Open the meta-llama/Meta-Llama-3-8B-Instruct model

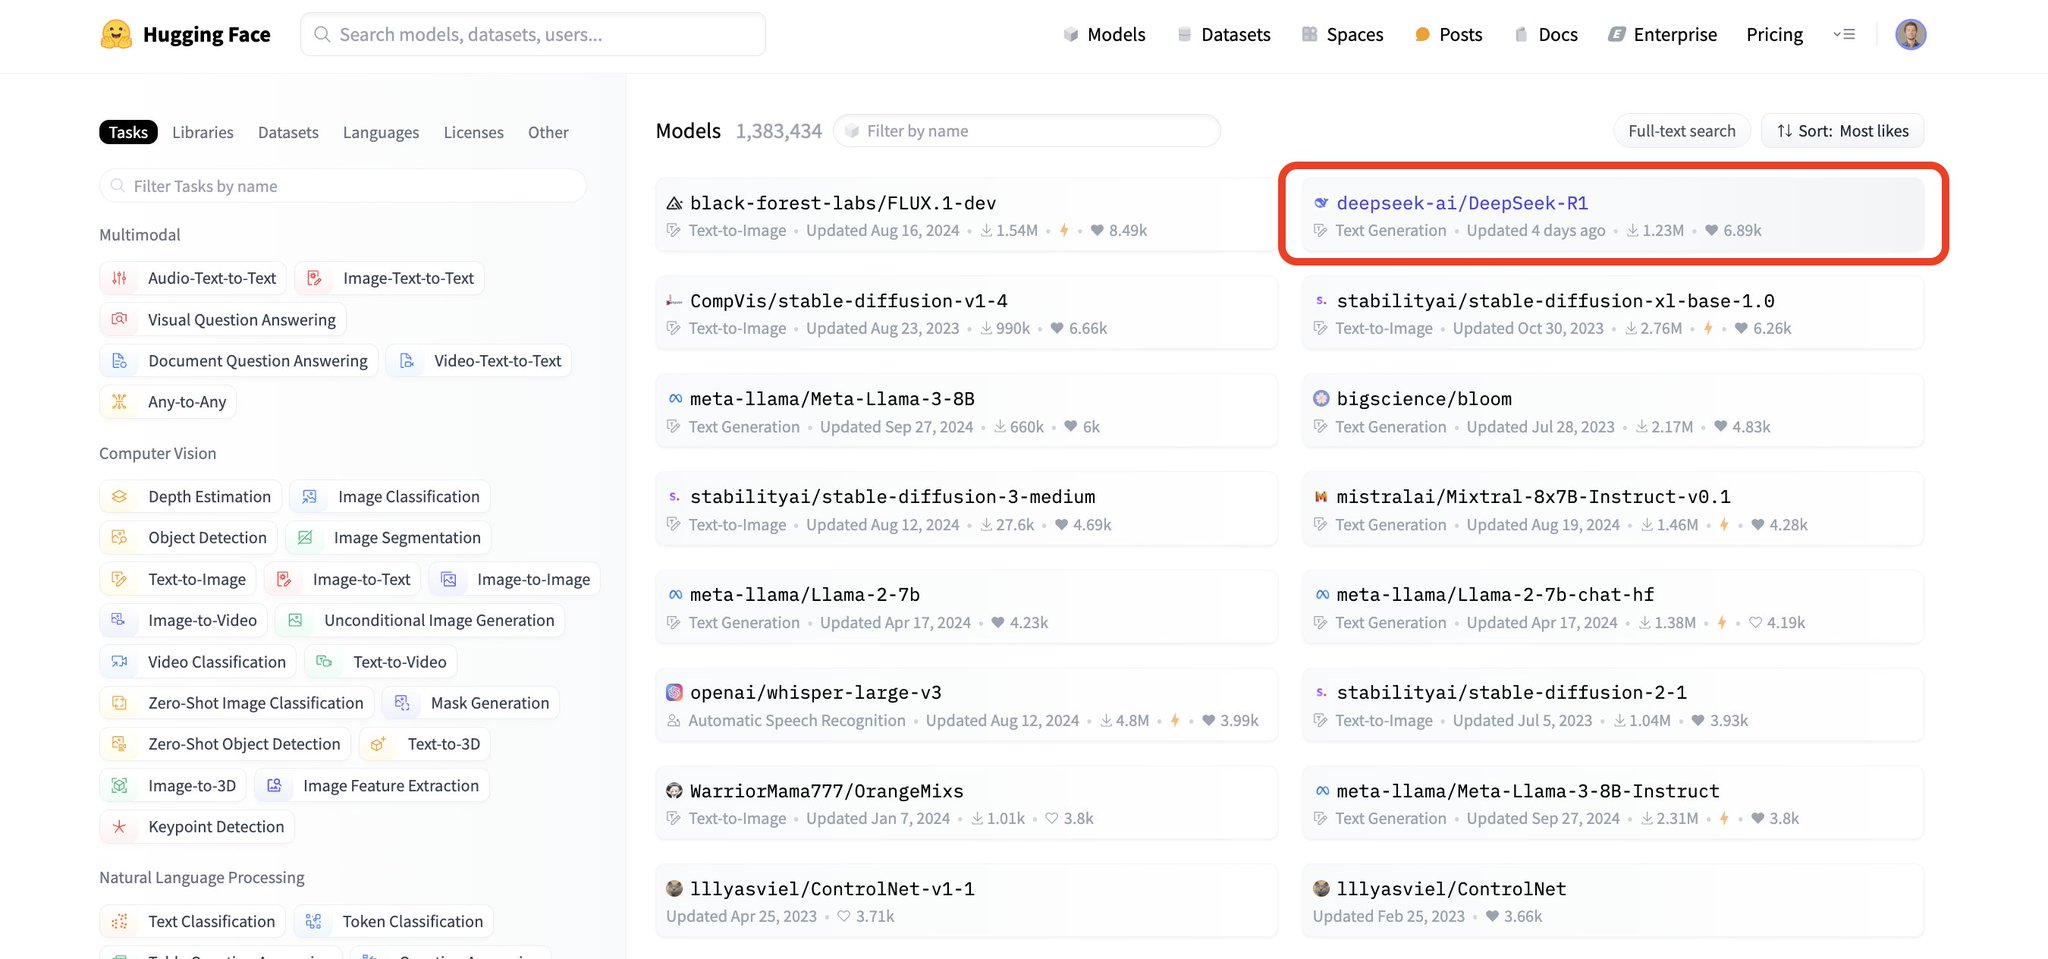(x=1613, y=803)
